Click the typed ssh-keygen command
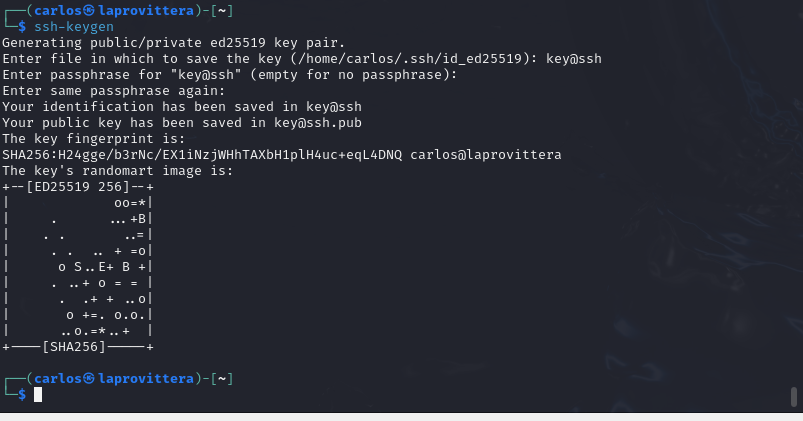Viewport: 803px width, 421px height. click(x=74, y=27)
